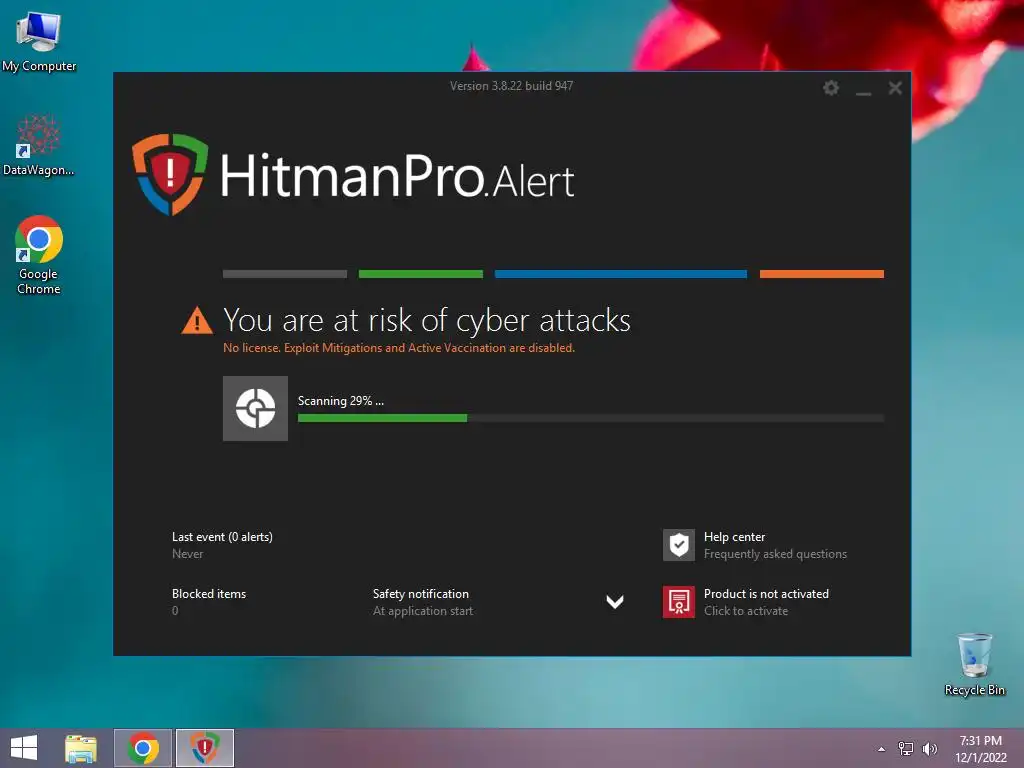
Task: Click the scanning progress bar
Action: coord(591,418)
